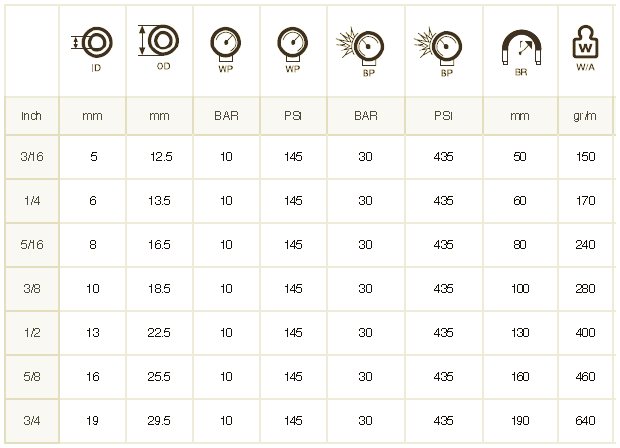Select the 5/16 inch row label
This screenshot has height=448, width=620.
point(32,245)
